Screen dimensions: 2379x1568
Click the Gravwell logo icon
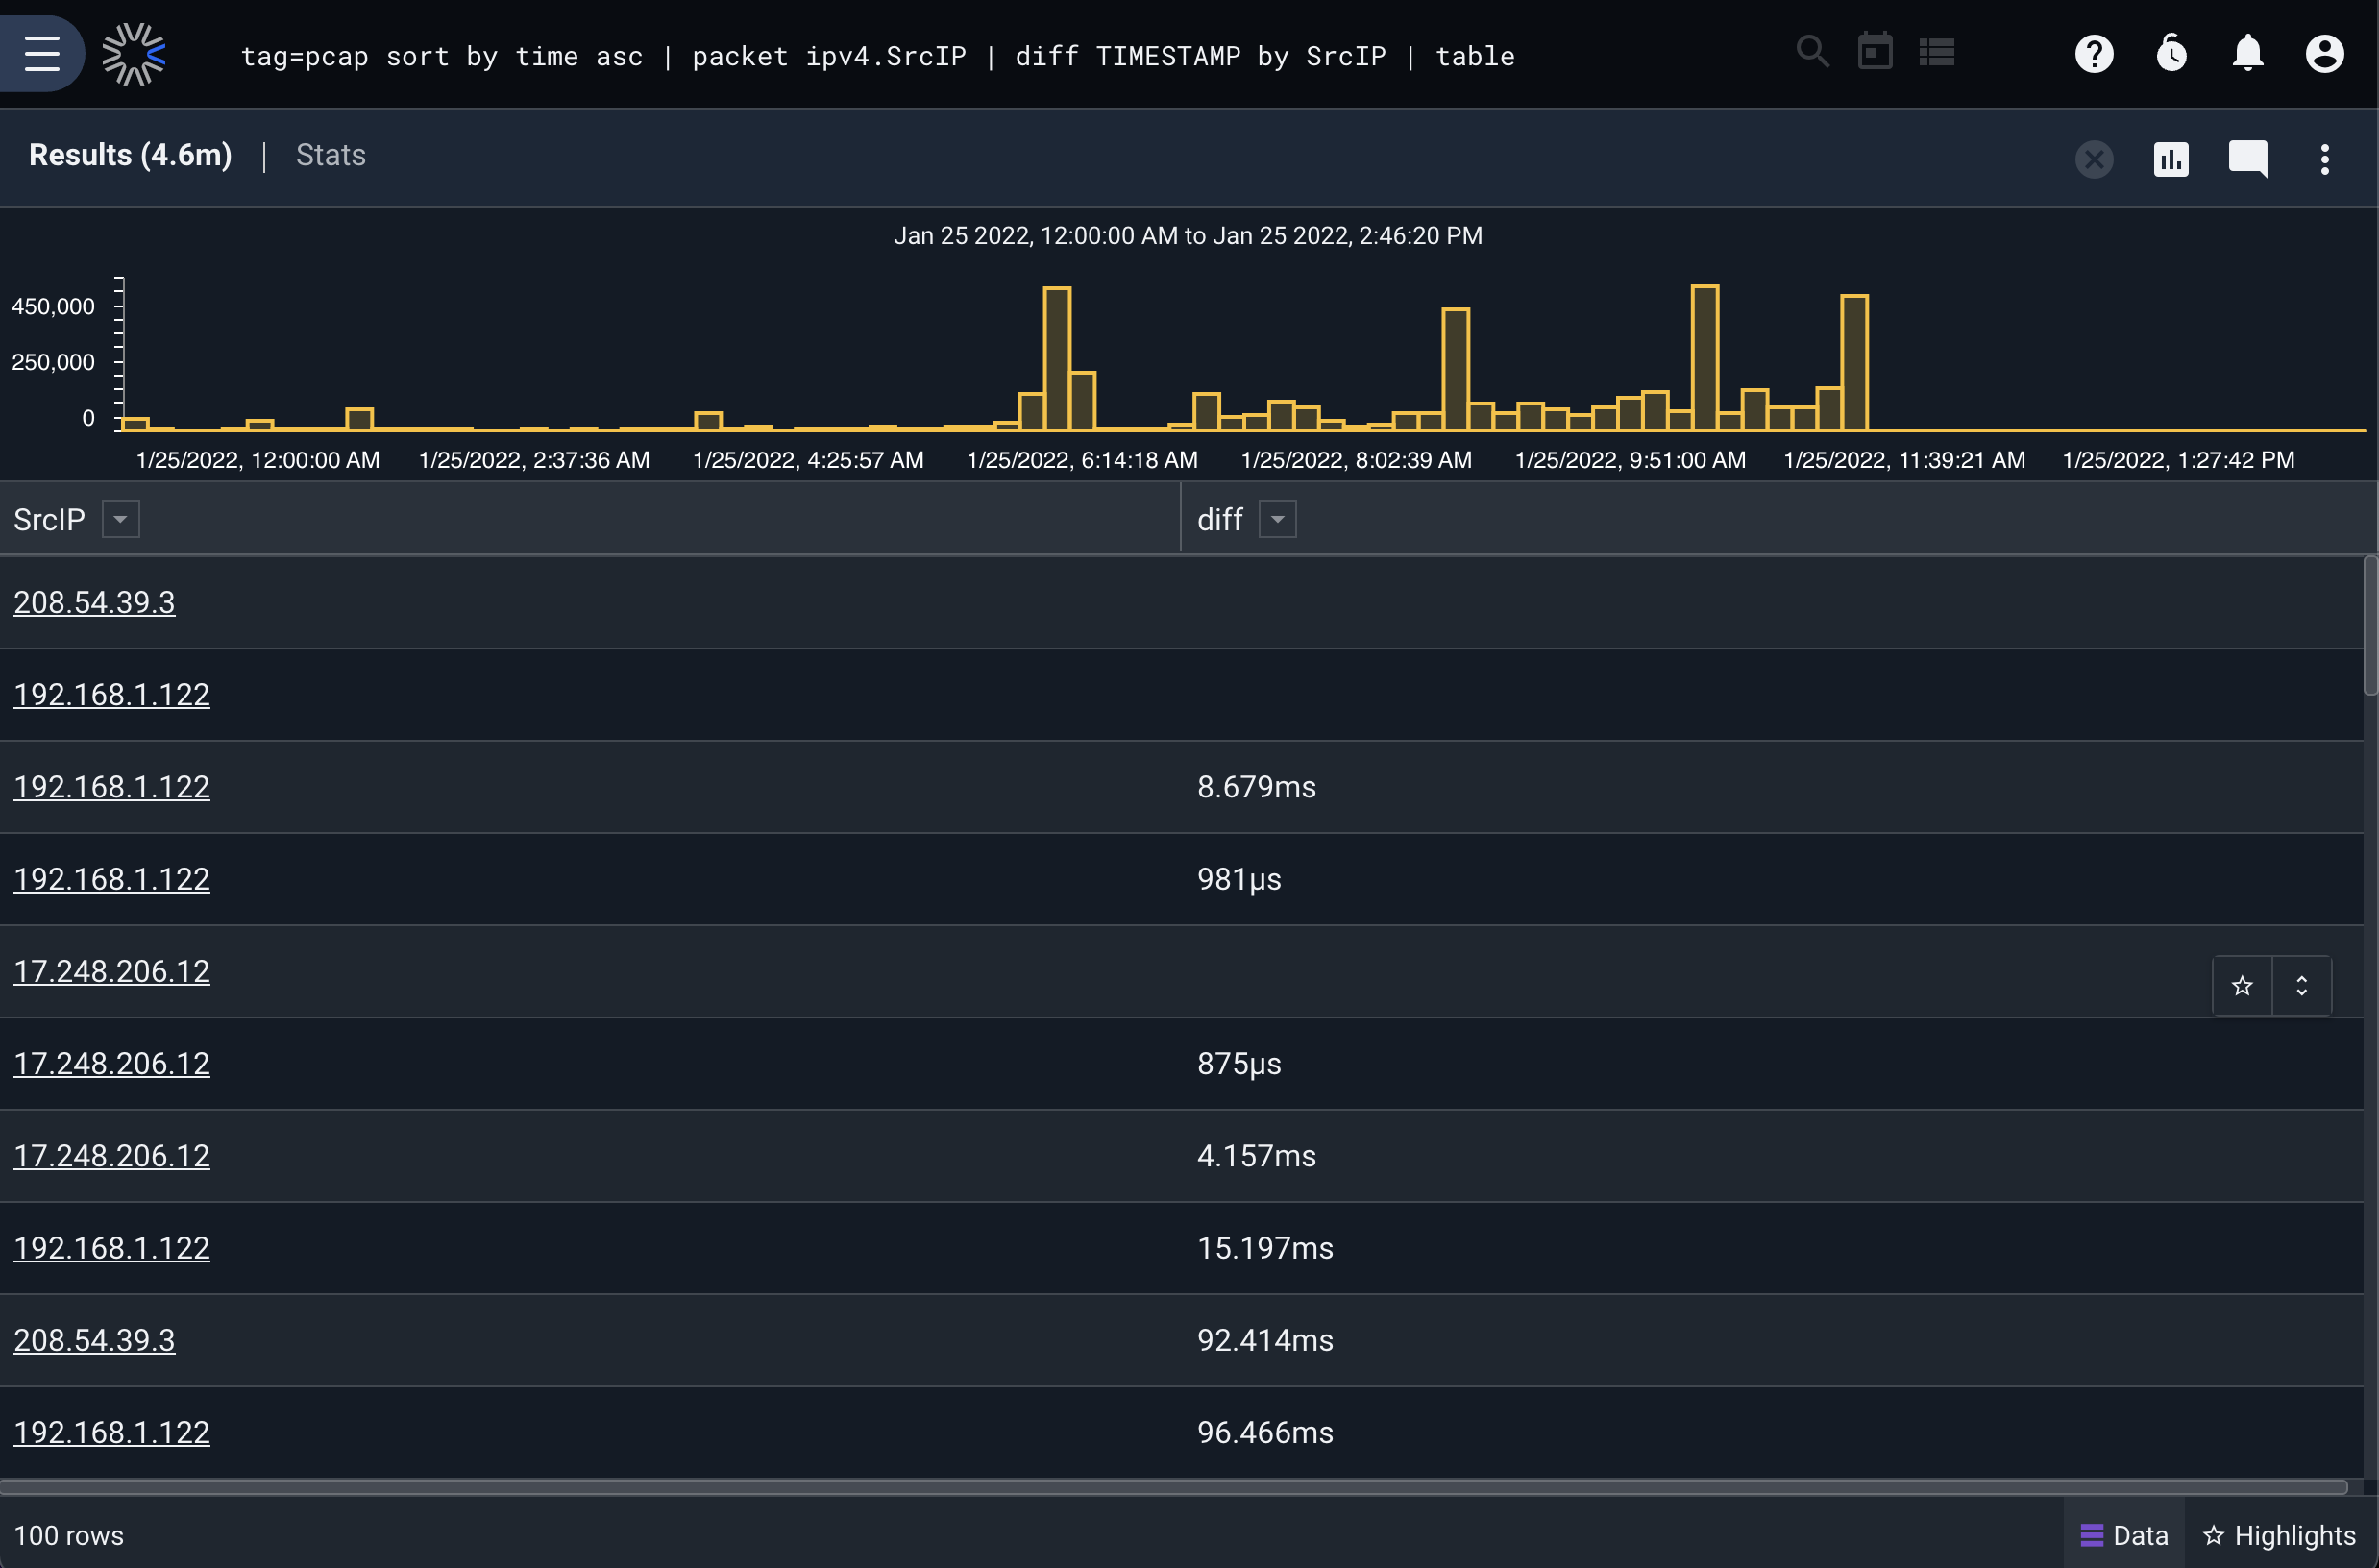click(x=134, y=54)
